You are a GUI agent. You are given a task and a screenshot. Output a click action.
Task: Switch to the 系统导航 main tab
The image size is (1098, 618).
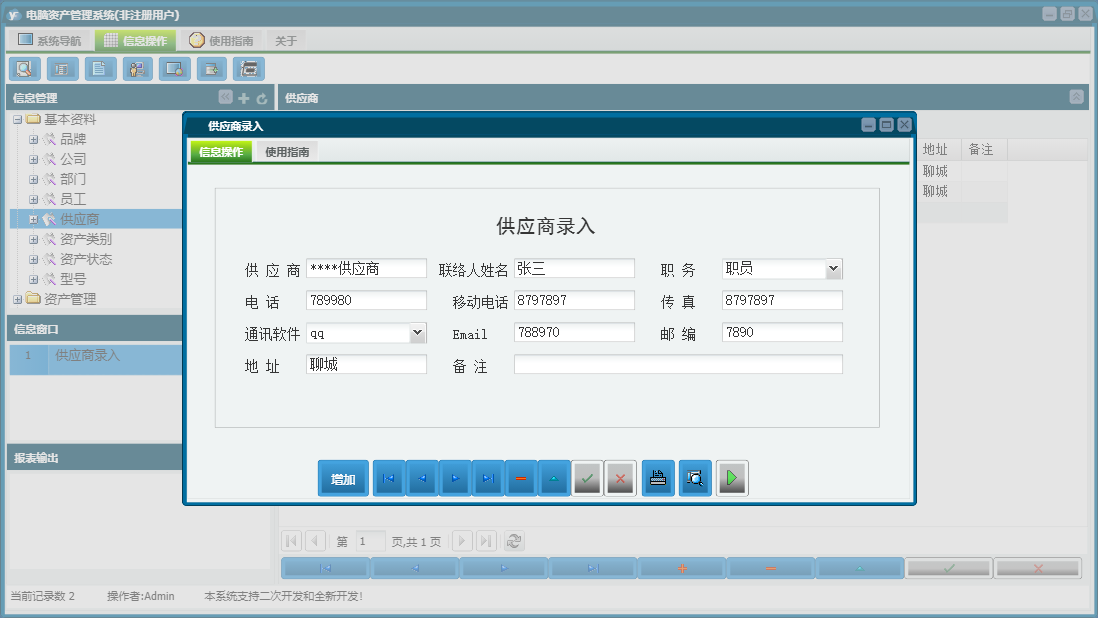50,41
